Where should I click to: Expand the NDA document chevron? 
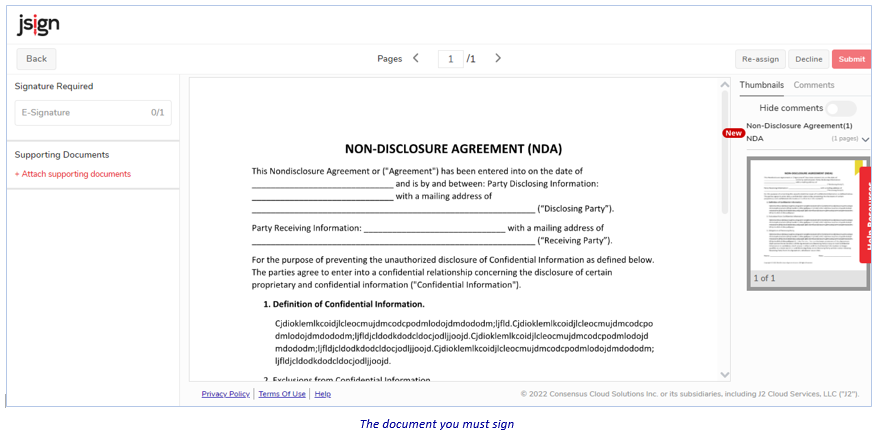click(x=866, y=140)
